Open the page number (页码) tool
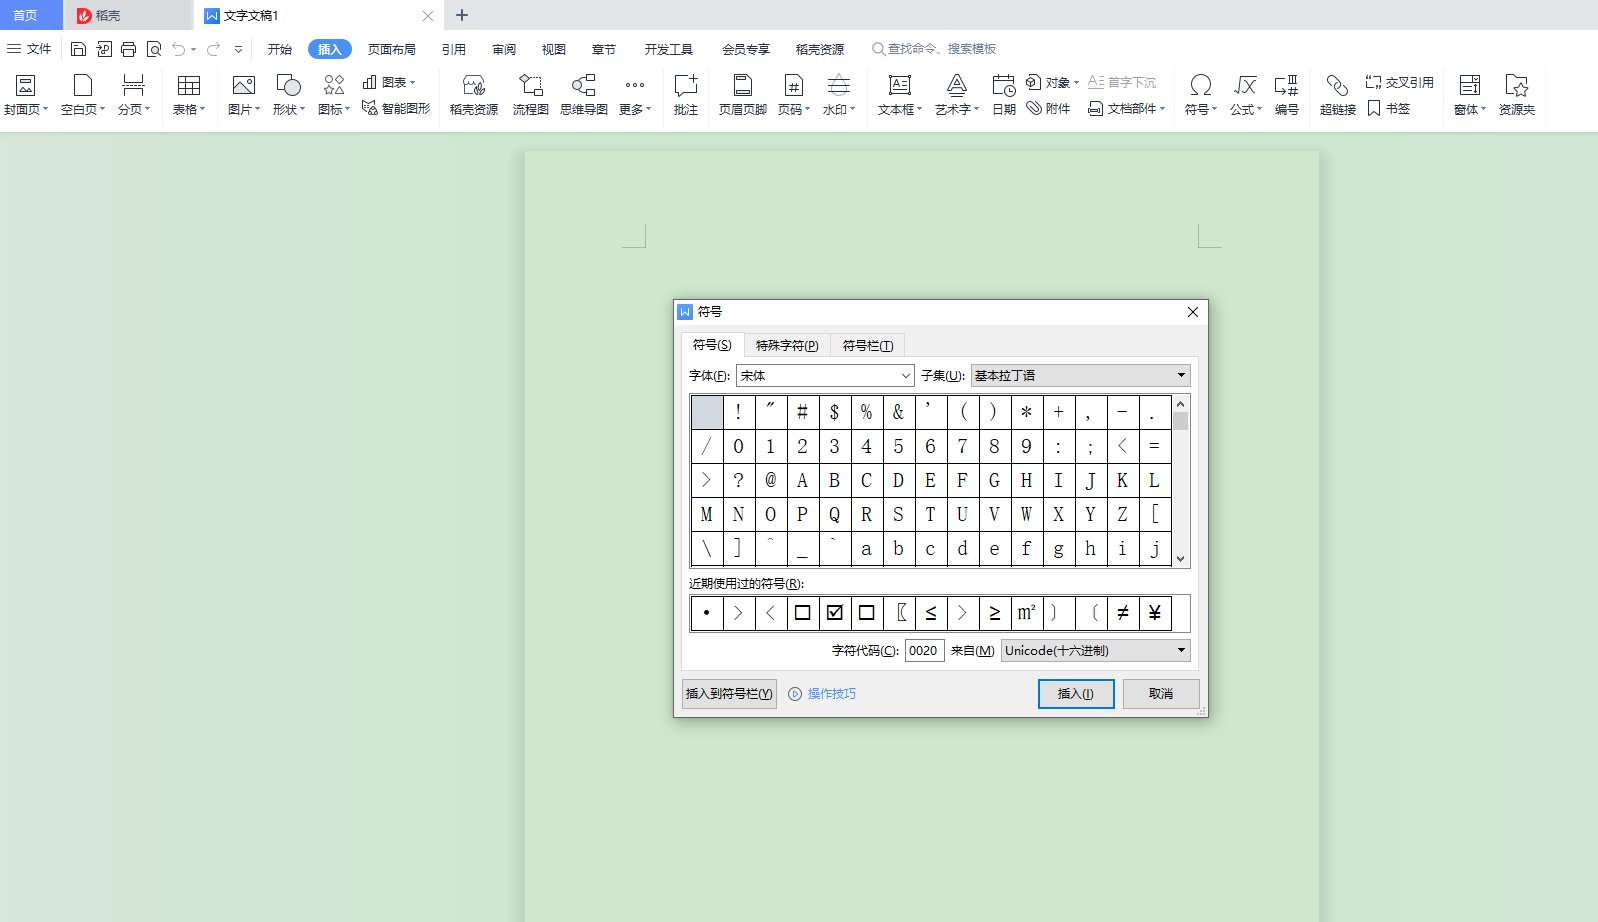 pos(794,96)
